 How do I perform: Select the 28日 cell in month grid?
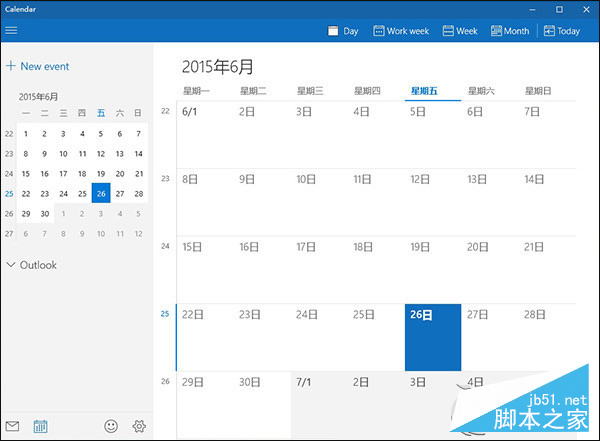click(x=547, y=338)
